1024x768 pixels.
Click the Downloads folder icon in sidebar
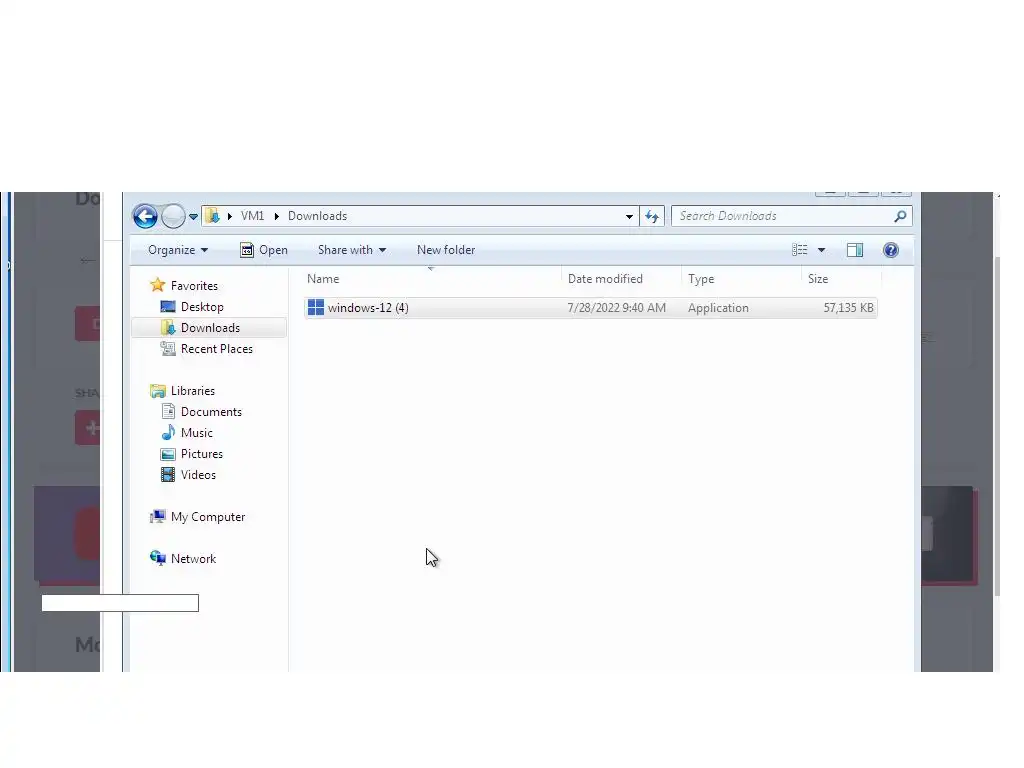point(168,328)
